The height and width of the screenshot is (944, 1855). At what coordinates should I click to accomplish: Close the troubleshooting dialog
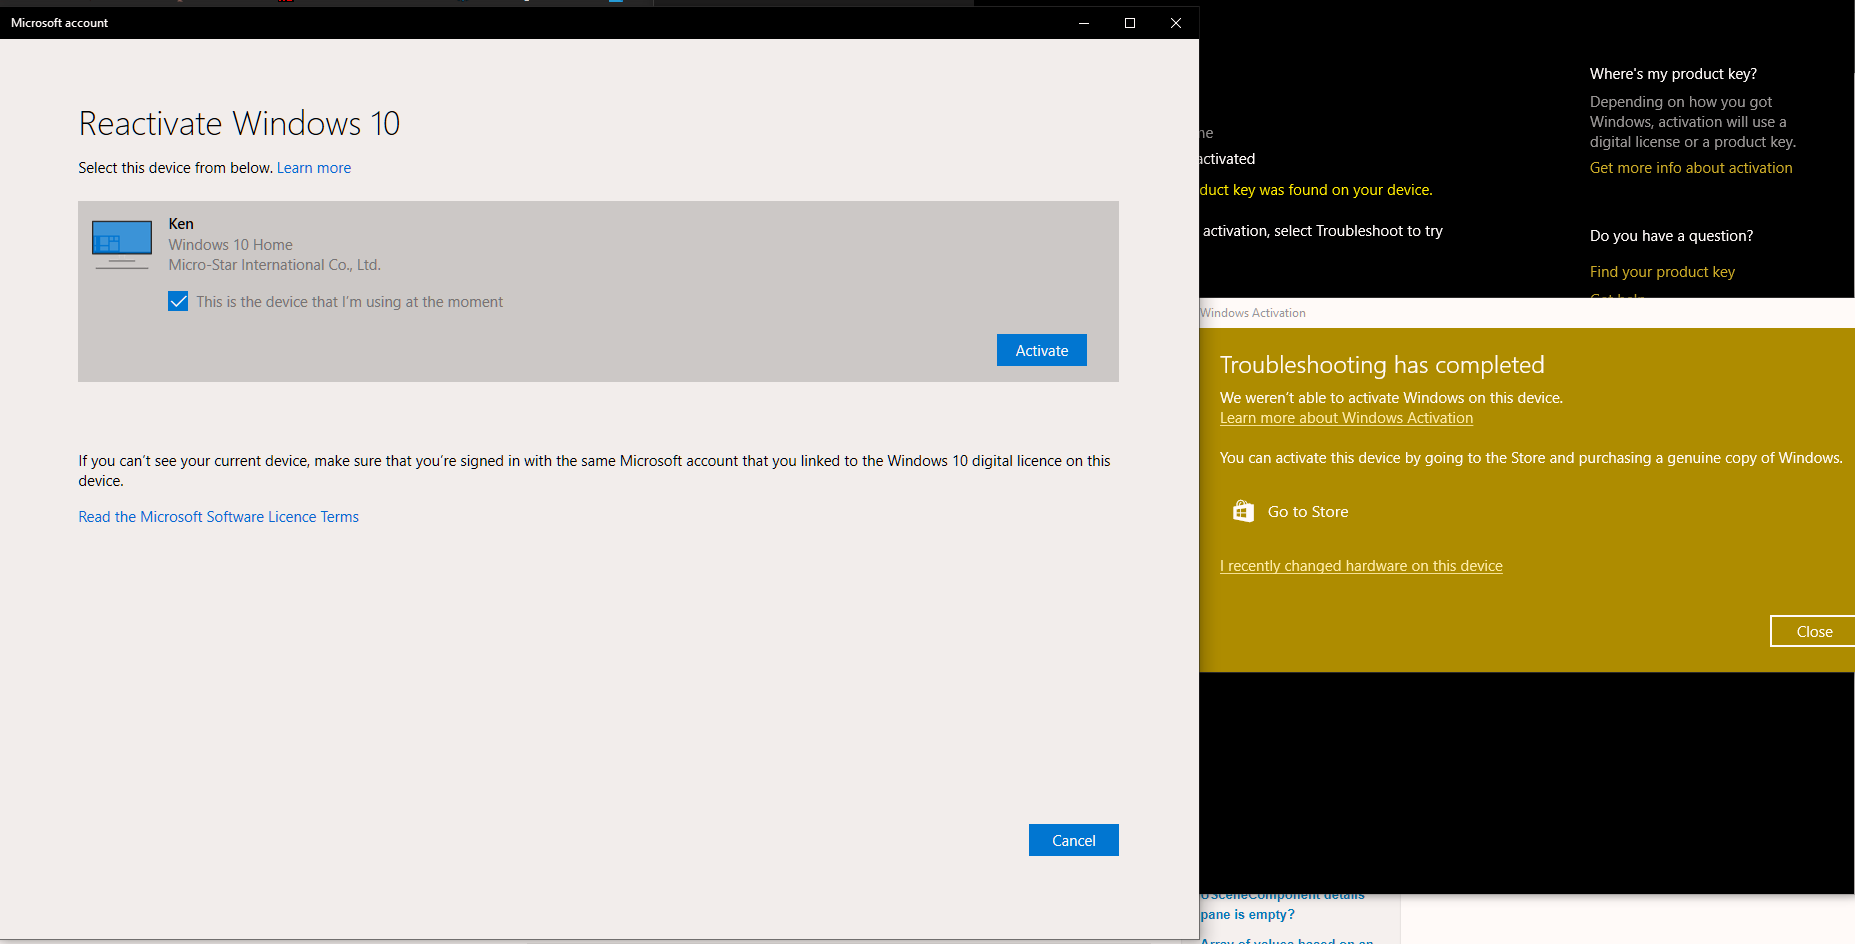click(x=1813, y=631)
